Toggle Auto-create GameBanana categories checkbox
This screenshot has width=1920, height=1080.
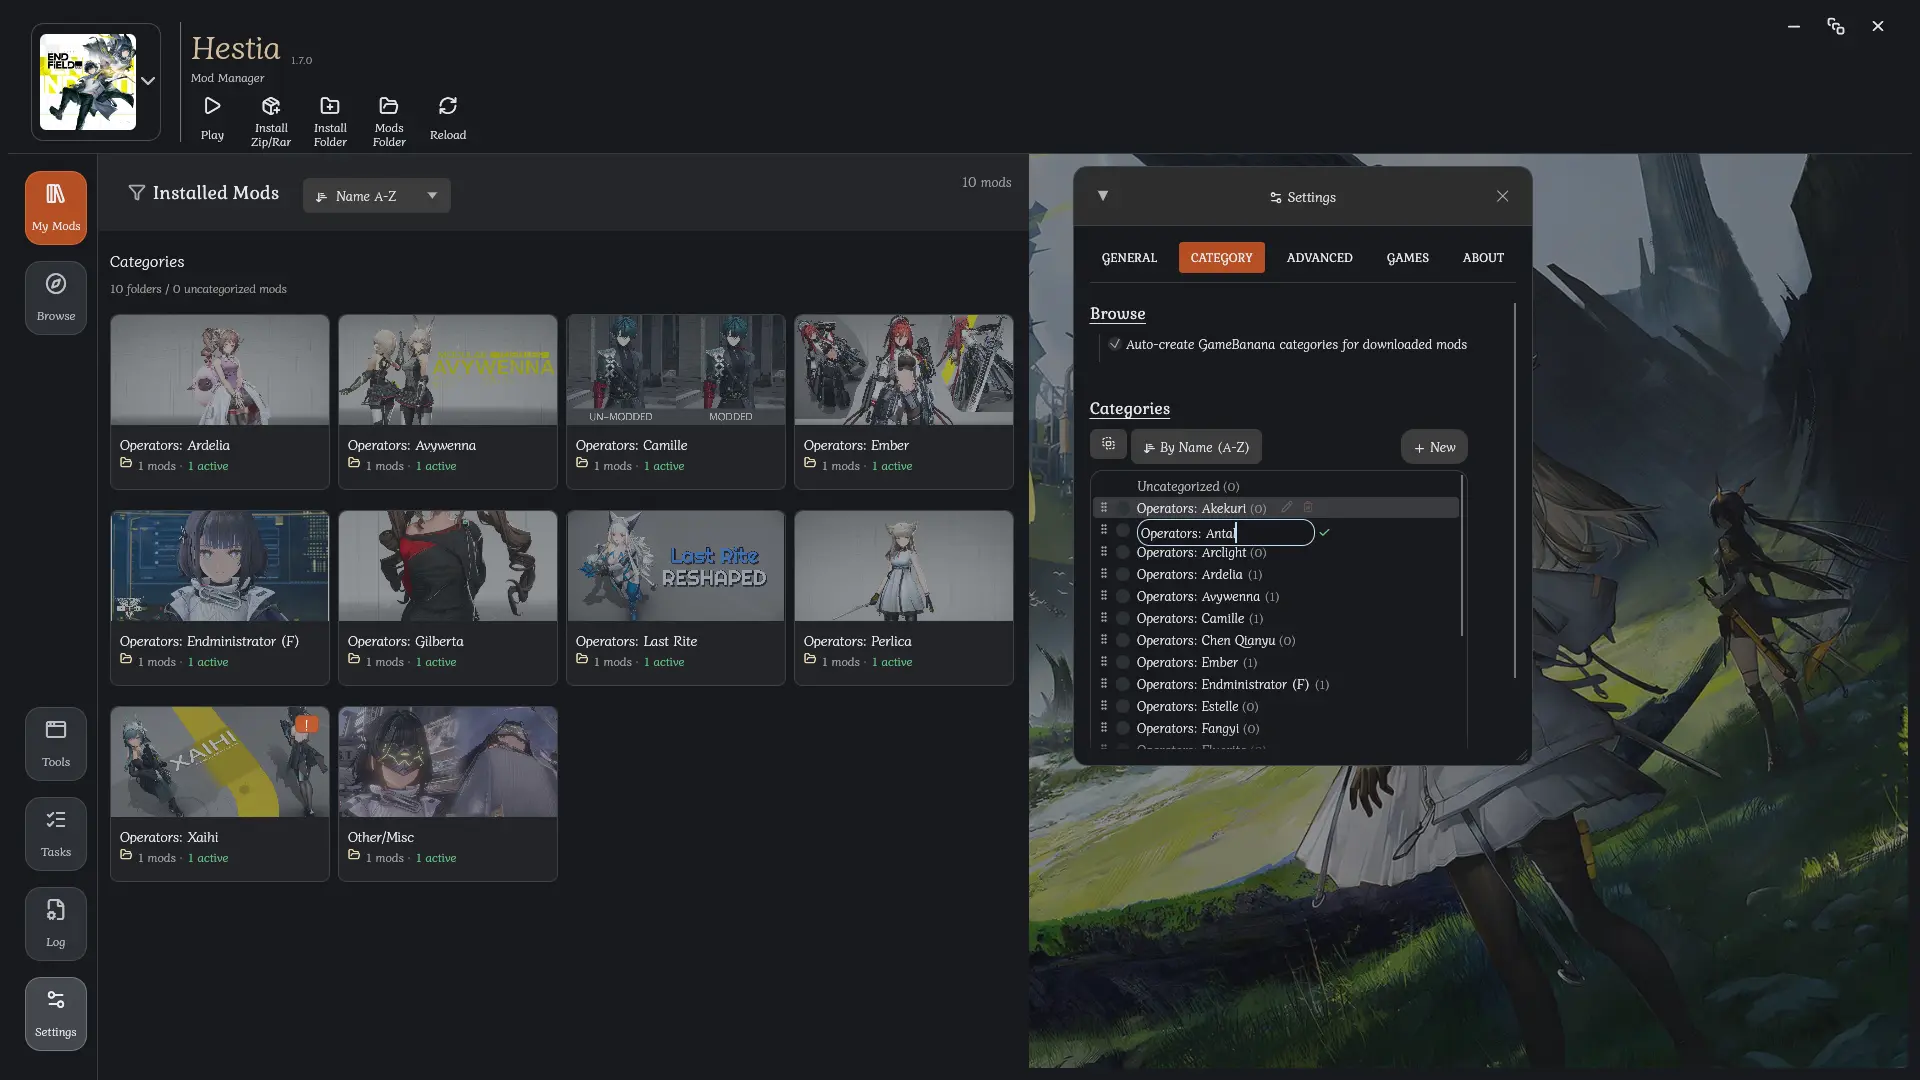click(x=1114, y=344)
